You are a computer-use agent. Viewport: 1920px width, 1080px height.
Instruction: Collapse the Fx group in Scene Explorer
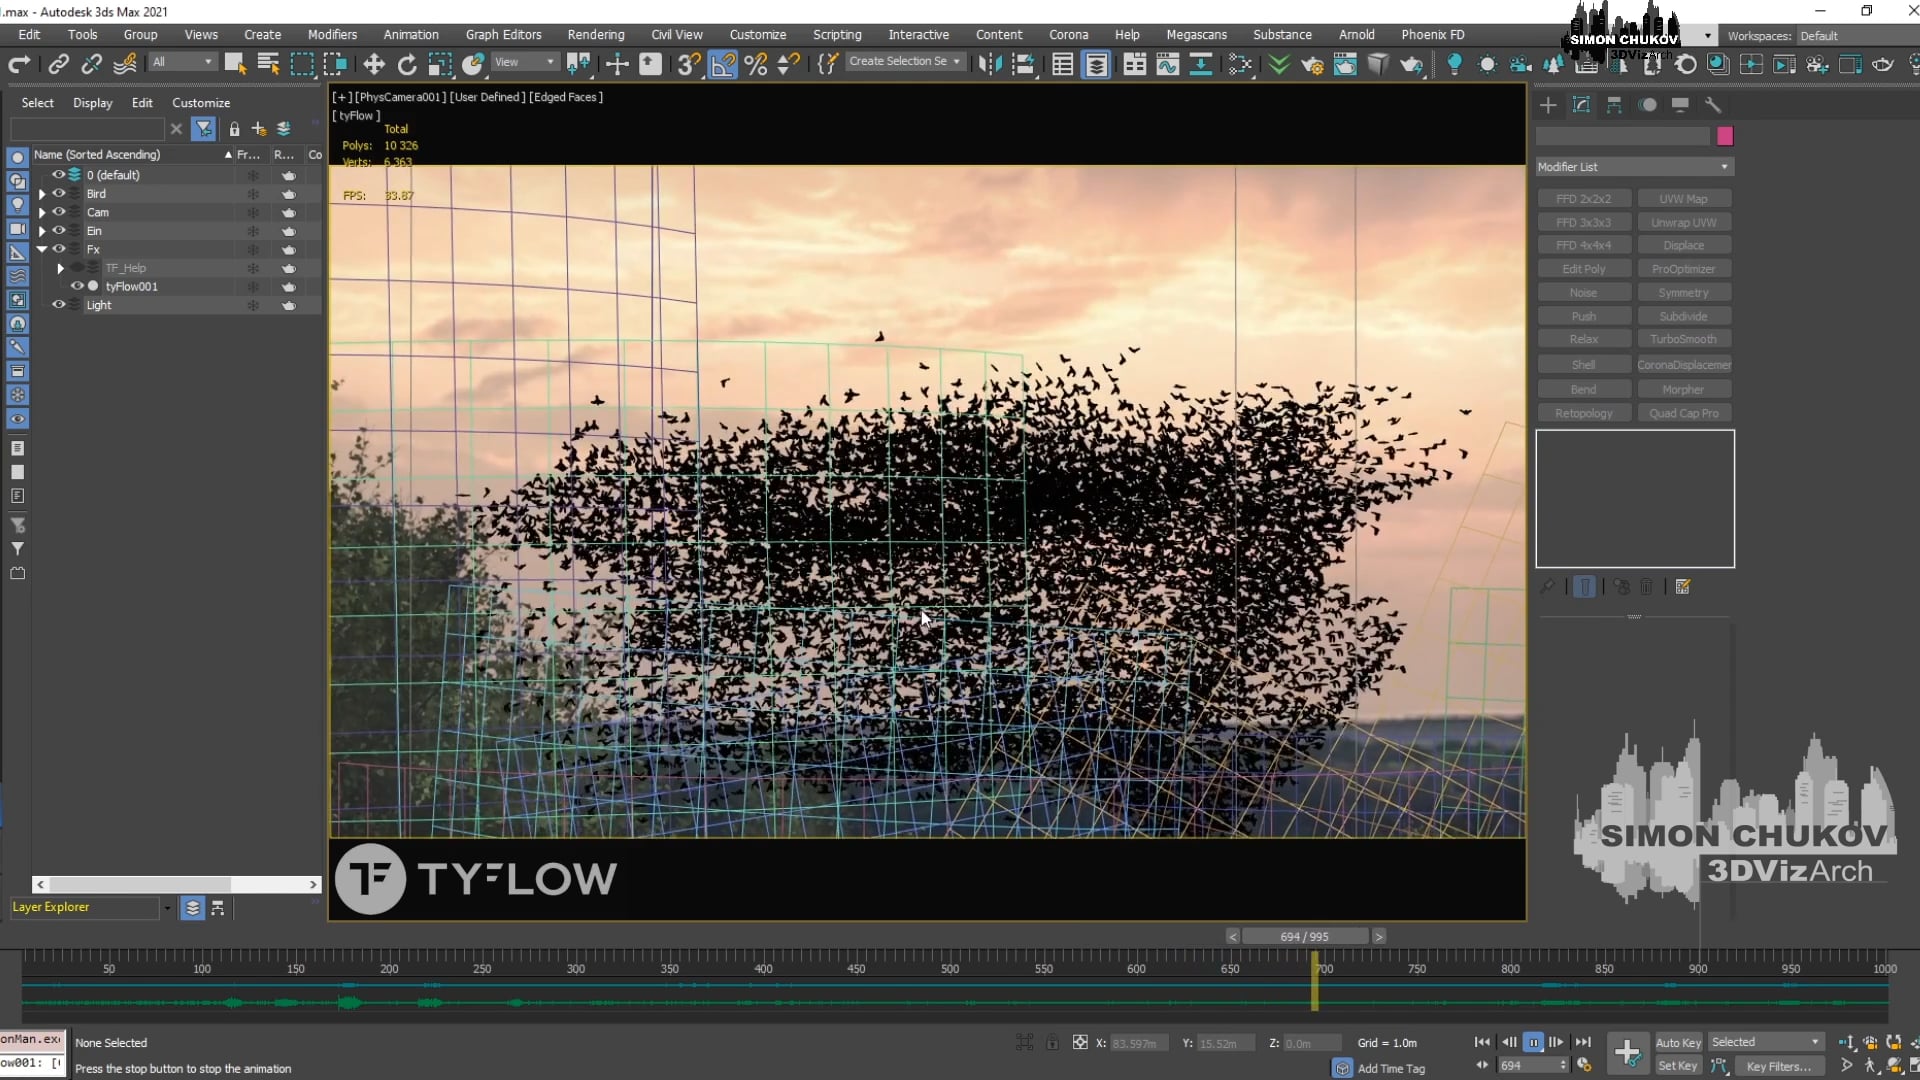tap(42, 249)
